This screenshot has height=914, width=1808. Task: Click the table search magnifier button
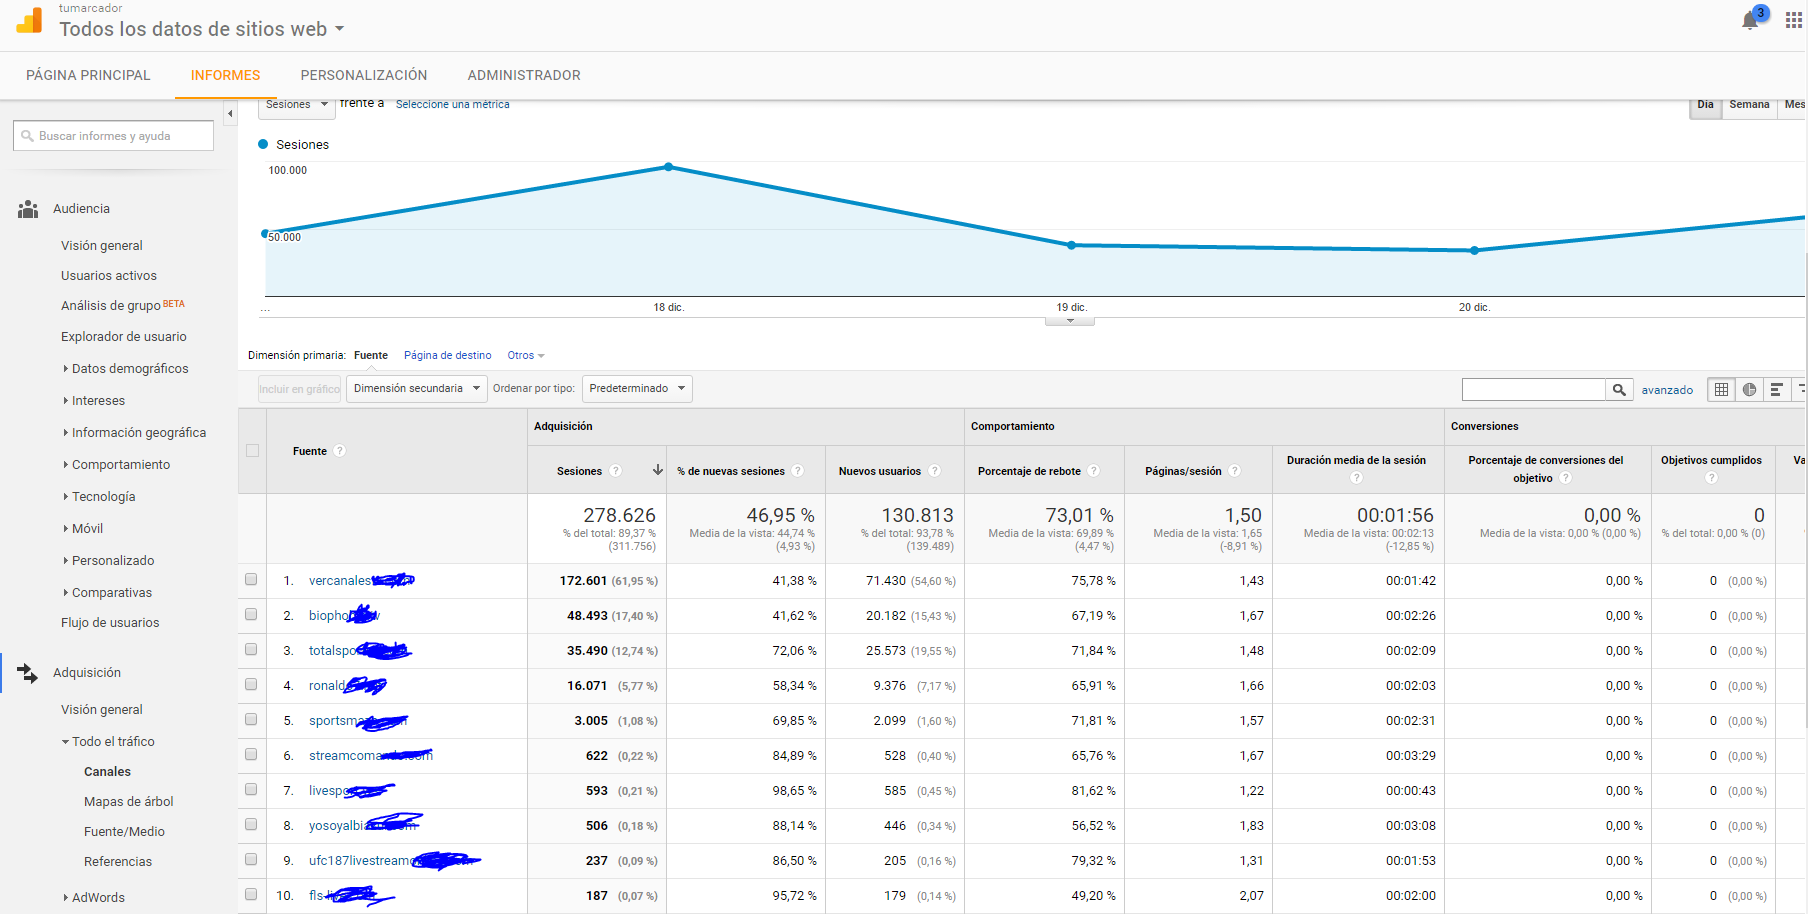point(1619,390)
